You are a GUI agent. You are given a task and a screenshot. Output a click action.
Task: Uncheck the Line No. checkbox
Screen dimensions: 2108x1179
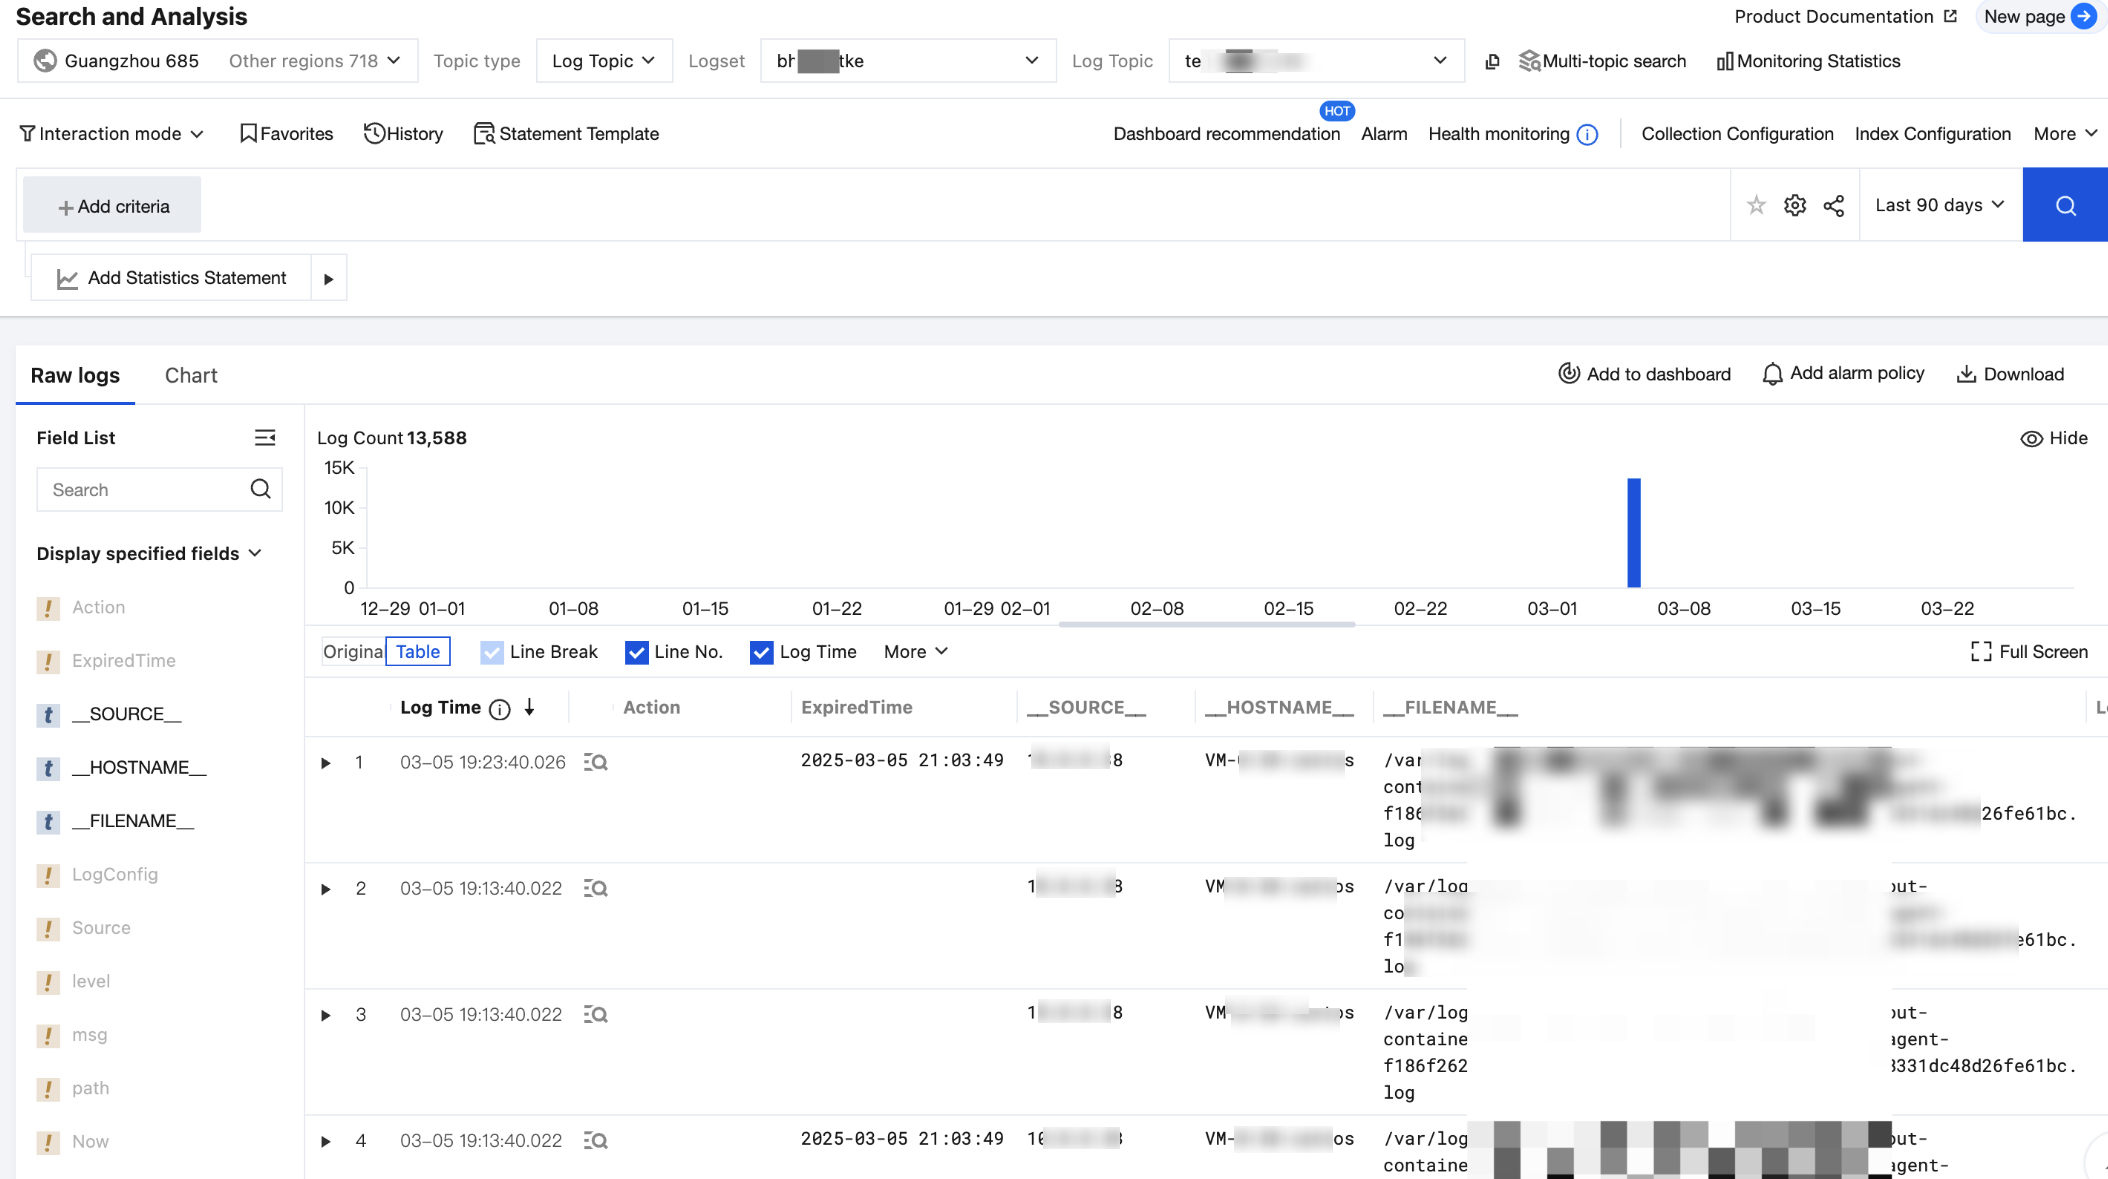coord(636,652)
